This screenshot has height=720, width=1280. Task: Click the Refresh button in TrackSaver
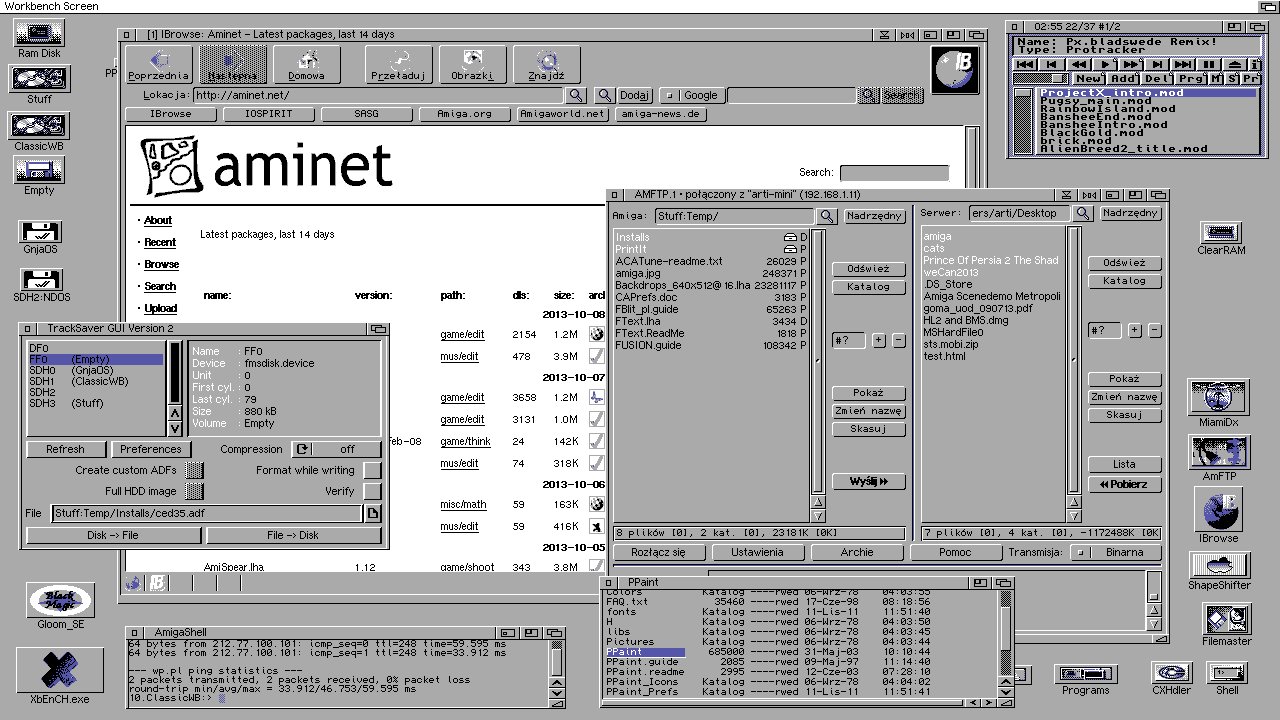tap(65, 450)
